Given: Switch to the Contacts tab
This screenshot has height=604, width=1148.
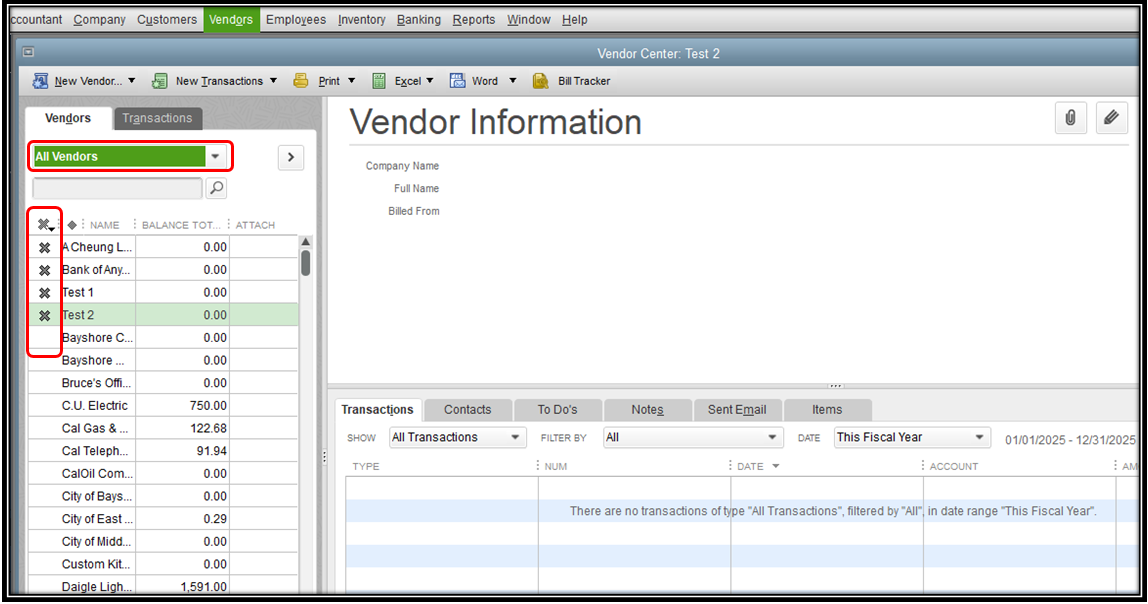Looking at the screenshot, I should coord(467,409).
